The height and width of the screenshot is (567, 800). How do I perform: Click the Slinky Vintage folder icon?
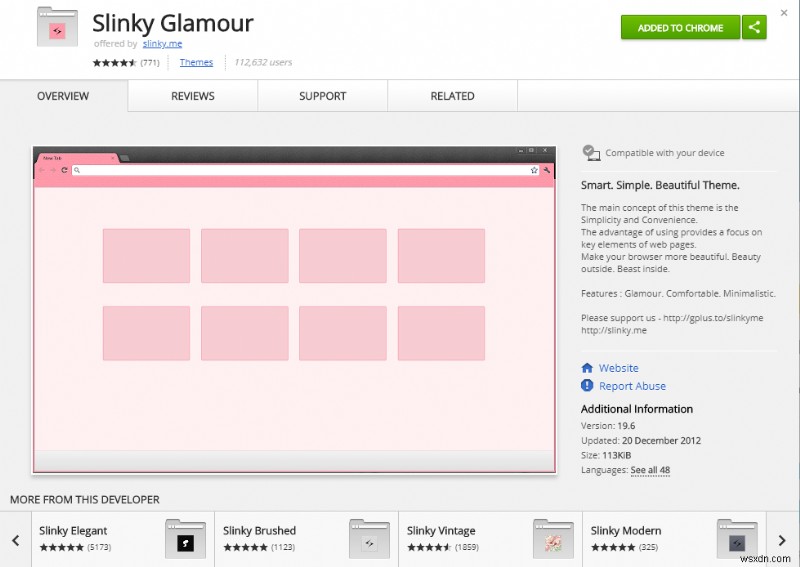pos(553,539)
